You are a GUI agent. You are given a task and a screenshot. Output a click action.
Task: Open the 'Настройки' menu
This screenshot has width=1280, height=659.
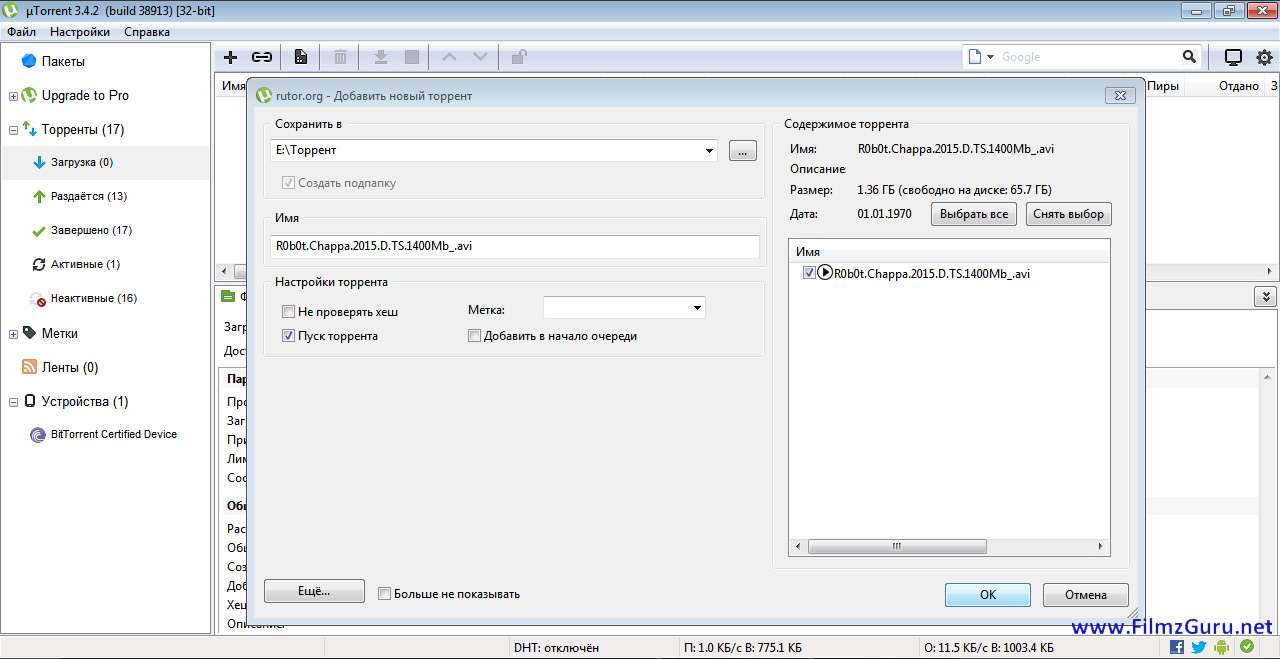[80, 32]
